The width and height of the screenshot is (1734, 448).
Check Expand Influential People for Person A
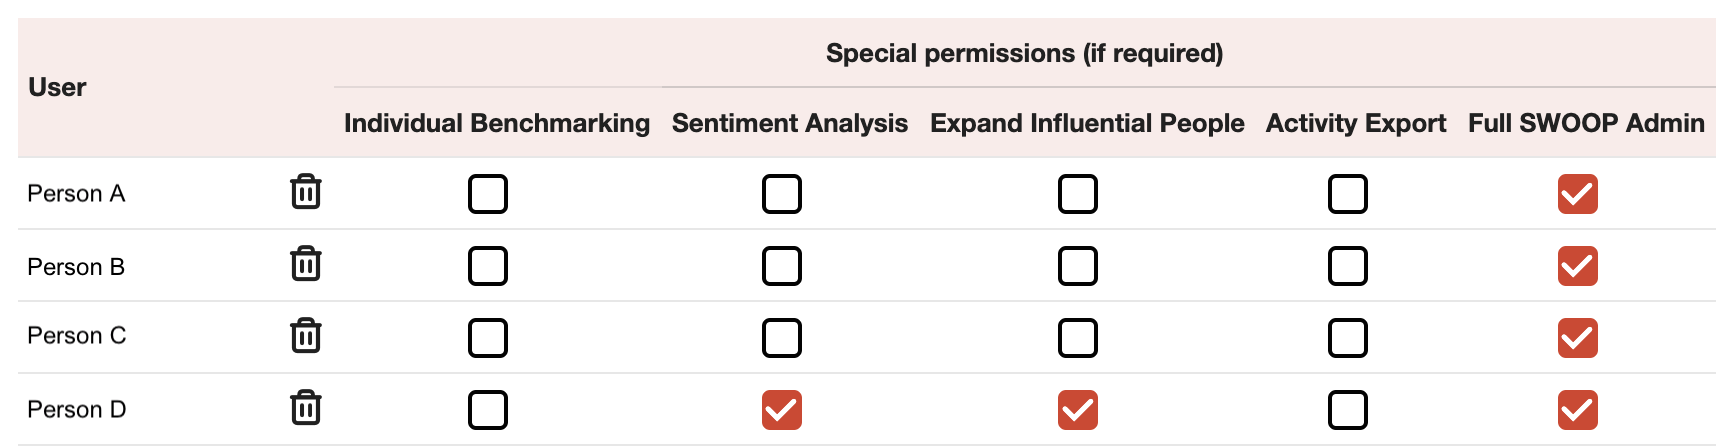(1078, 194)
